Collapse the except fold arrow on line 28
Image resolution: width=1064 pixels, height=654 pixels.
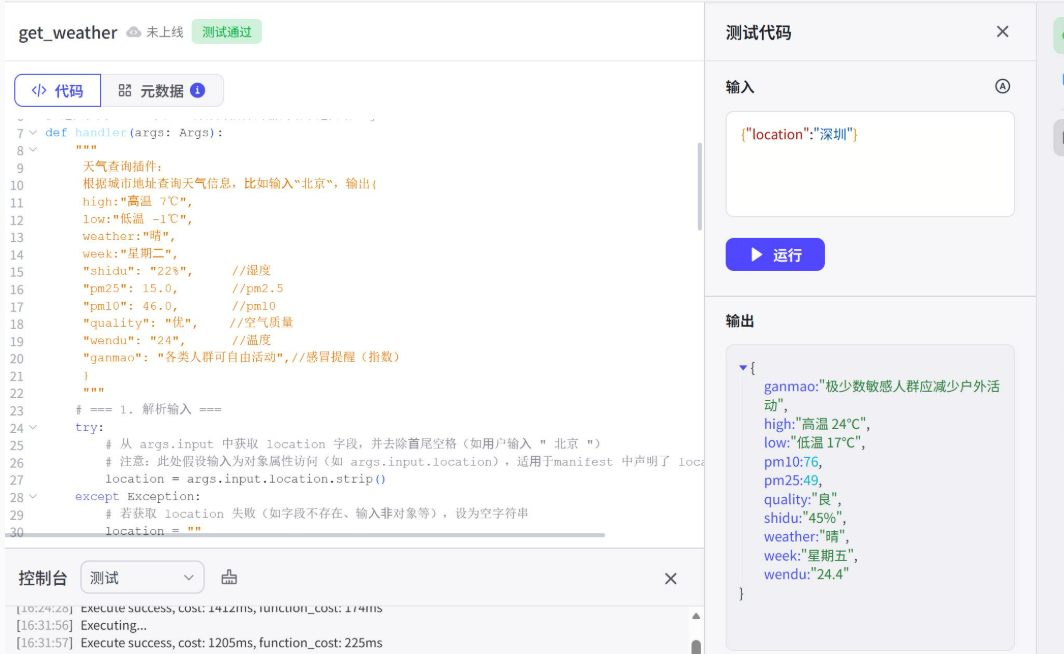tap(33, 497)
